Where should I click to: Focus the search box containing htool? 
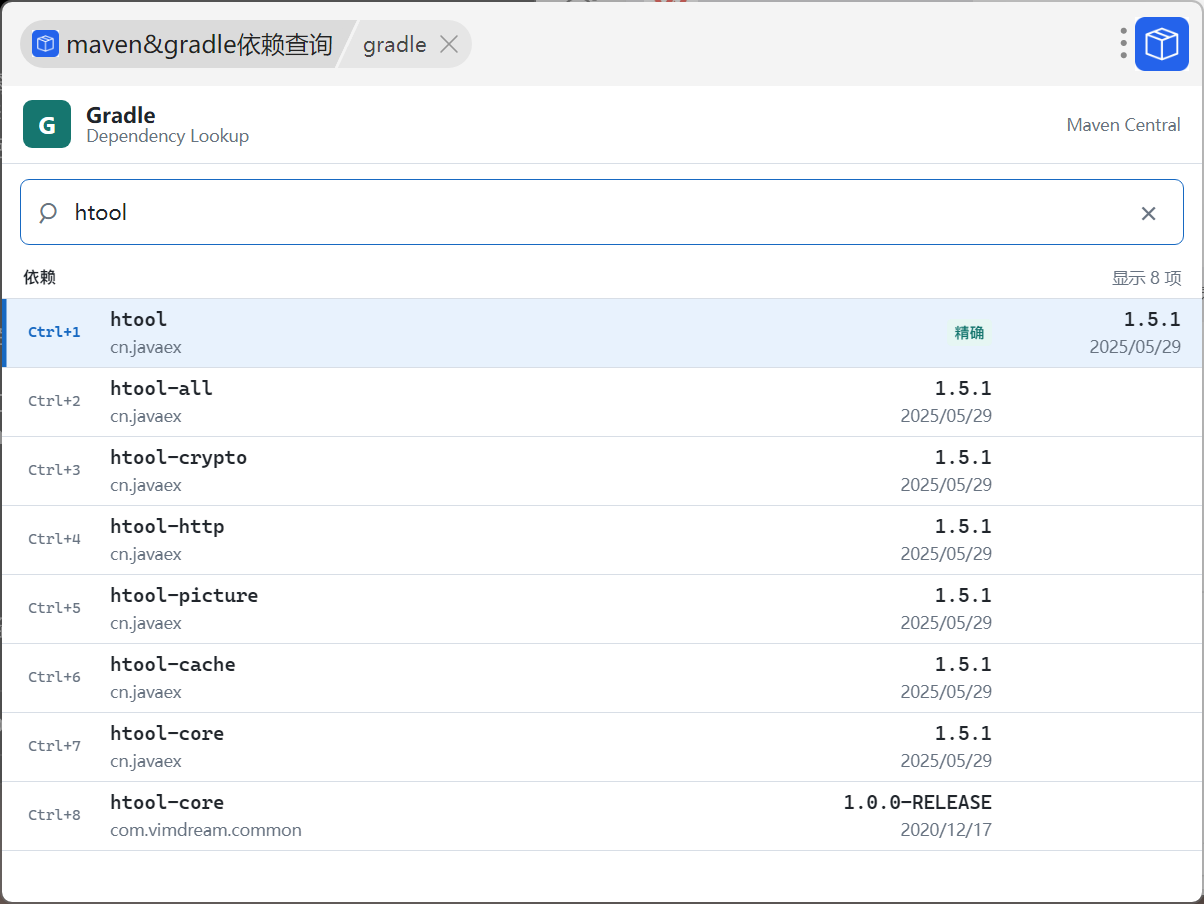(602, 212)
